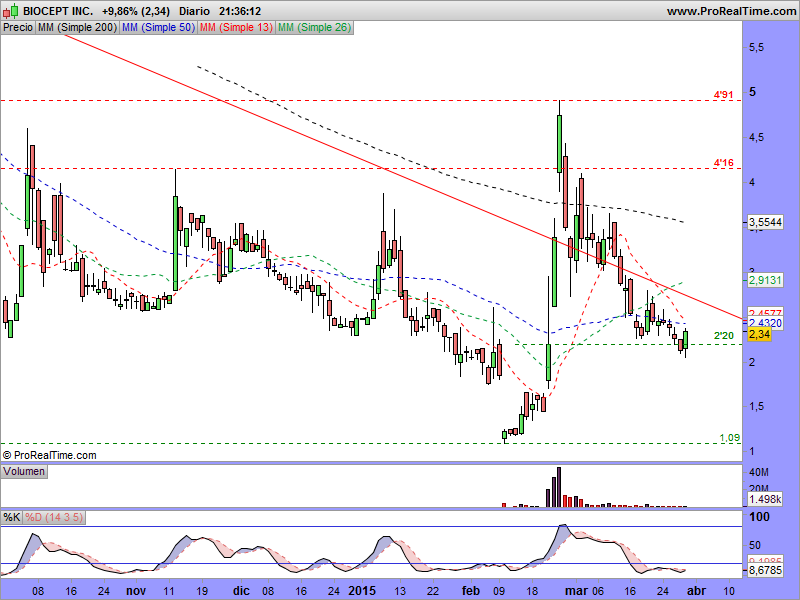Viewport: 800px width, 600px height.
Task: Click the 40M volume scale label
Action: tap(759, 472)
